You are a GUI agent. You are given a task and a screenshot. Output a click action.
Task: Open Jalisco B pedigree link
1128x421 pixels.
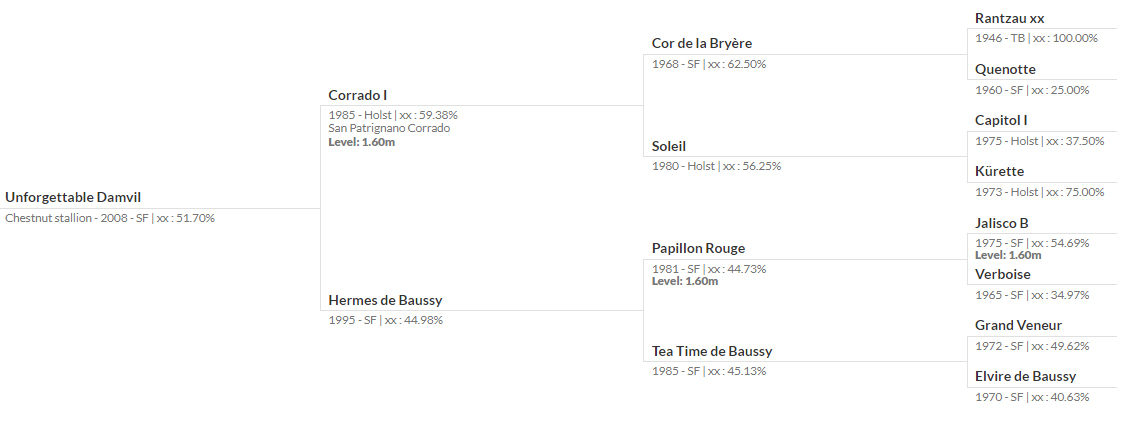[x=1002, y=223]
